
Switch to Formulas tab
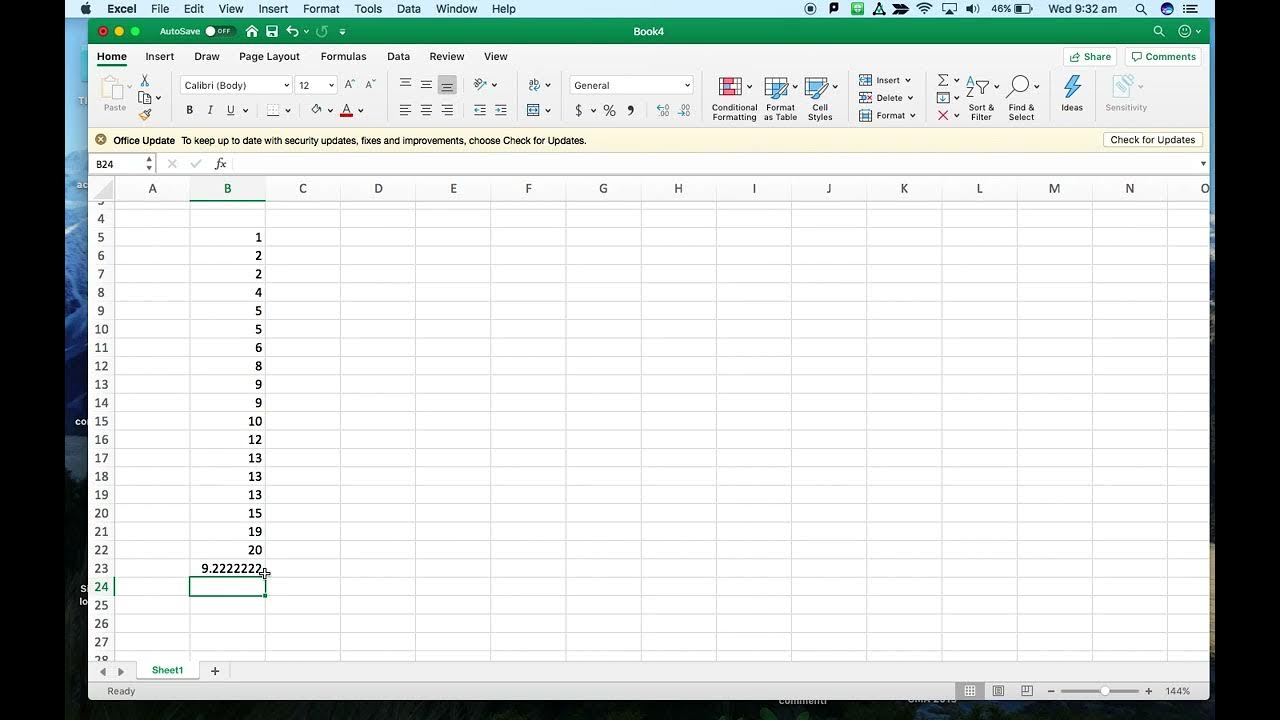343,57
